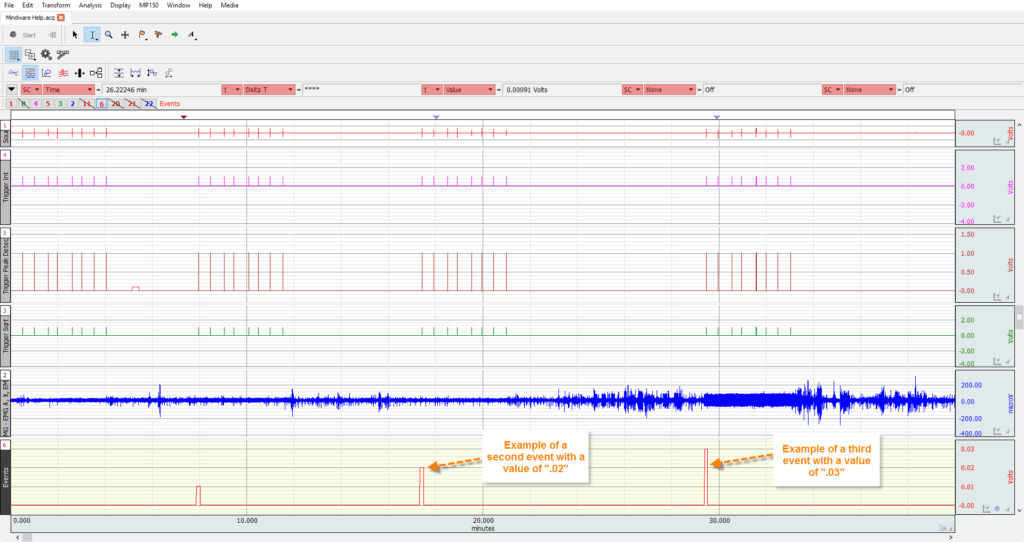Open the Transform menu

click(56, 5)
